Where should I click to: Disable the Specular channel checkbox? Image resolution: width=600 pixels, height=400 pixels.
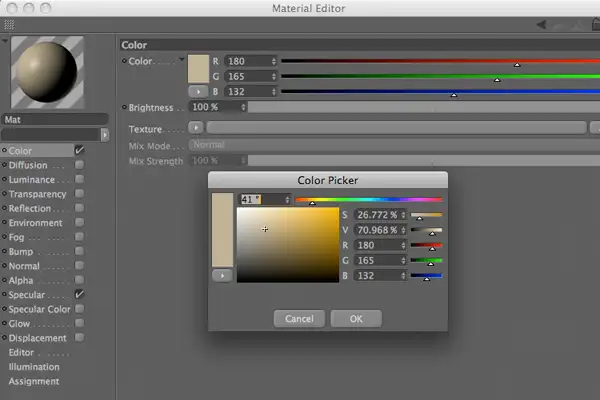coord(79,294)
